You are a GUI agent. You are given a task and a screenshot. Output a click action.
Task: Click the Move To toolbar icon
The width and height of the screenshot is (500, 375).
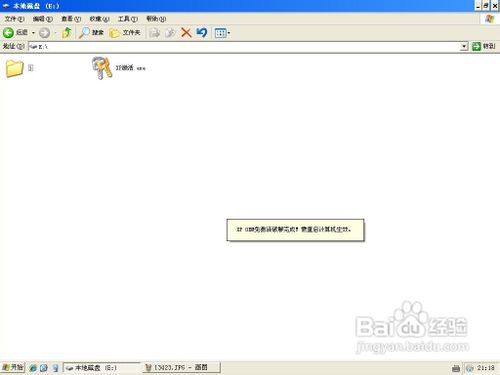coord(154,33)
